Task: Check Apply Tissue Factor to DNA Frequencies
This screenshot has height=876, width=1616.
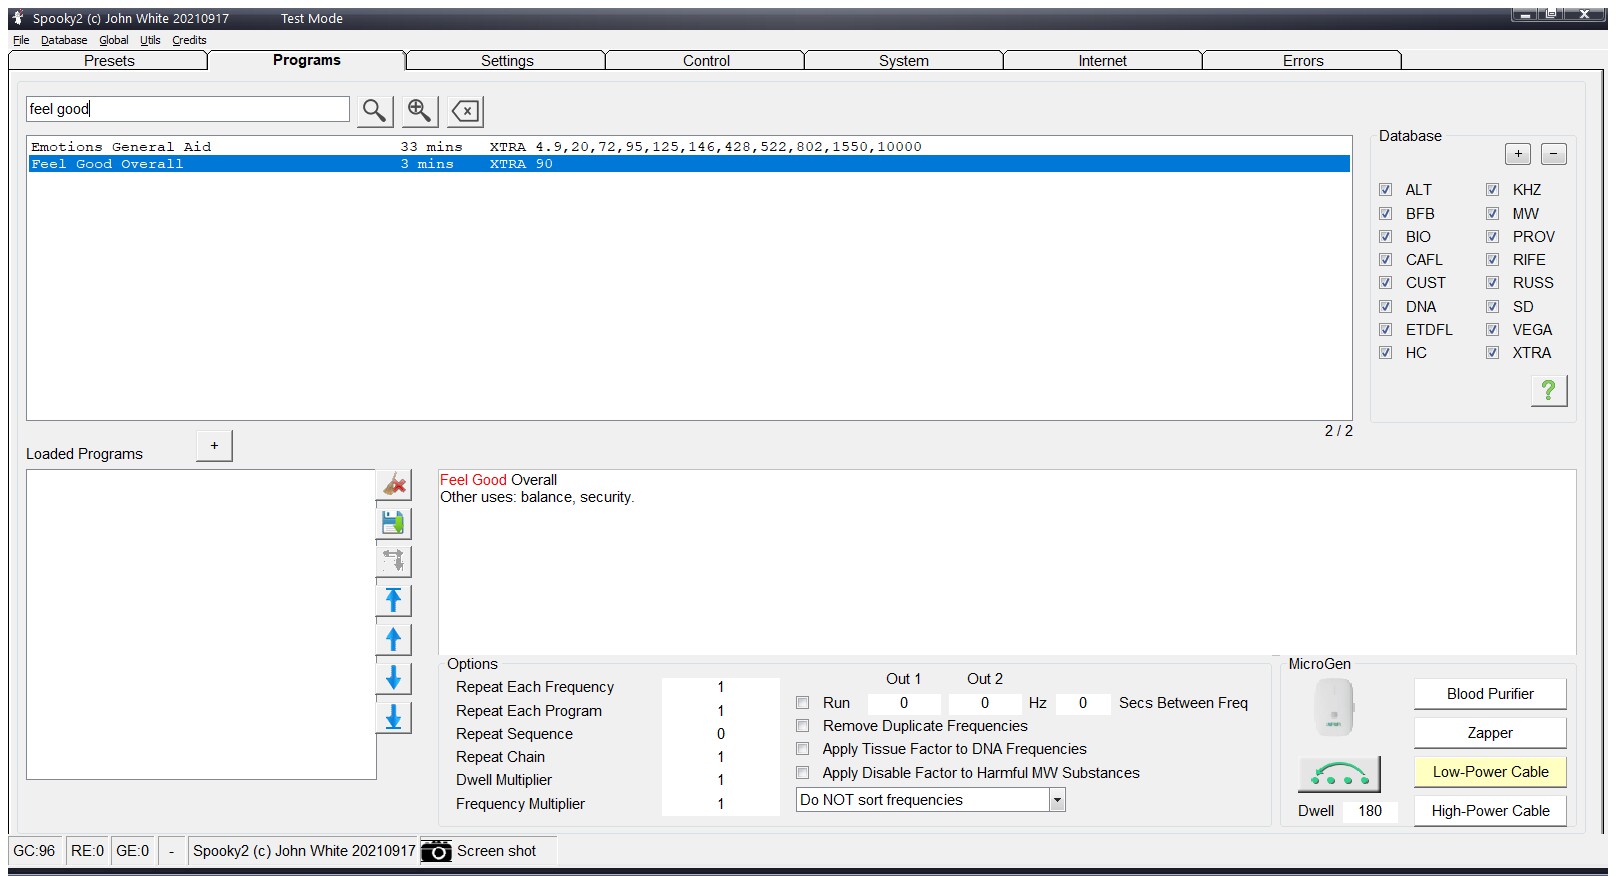Action: [803, 749]
